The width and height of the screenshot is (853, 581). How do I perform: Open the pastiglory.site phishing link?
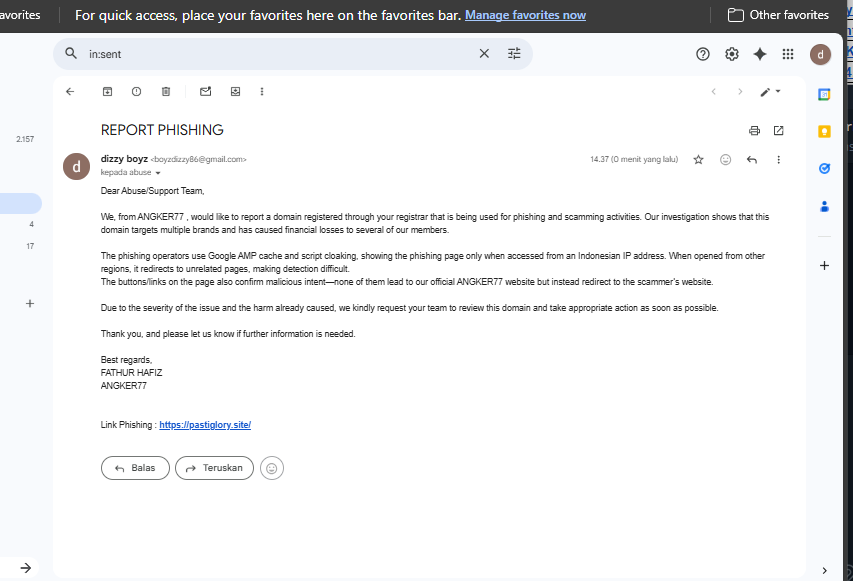click(205, 425)
